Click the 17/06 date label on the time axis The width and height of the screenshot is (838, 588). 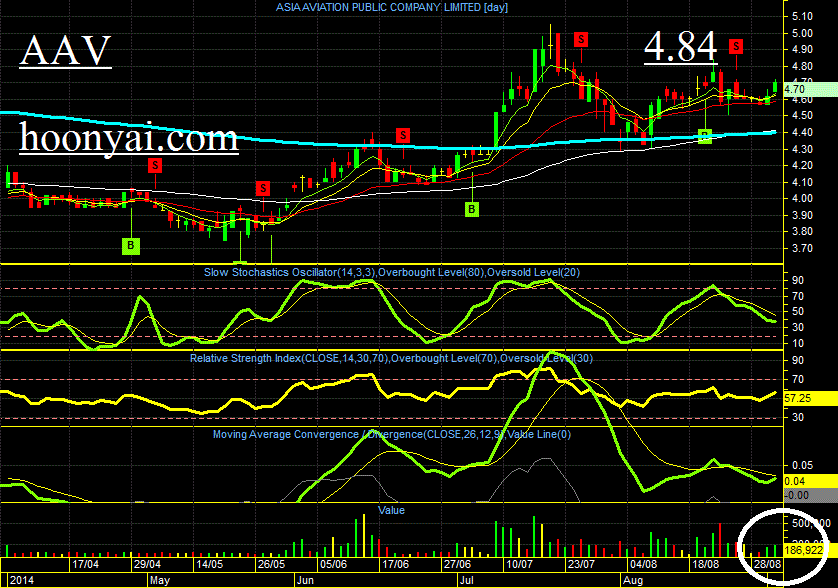(x=395, y=564)
